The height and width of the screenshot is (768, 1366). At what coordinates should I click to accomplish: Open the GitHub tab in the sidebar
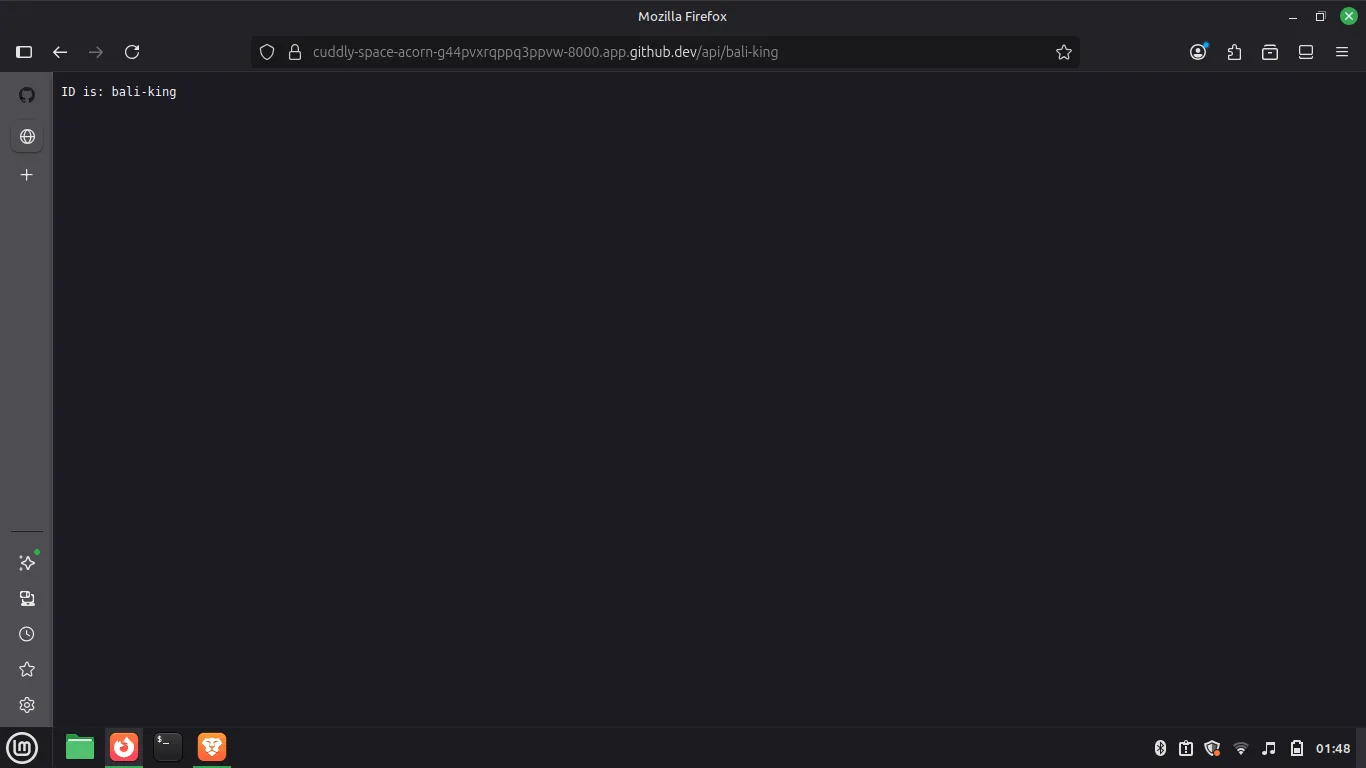pos(27,95)
